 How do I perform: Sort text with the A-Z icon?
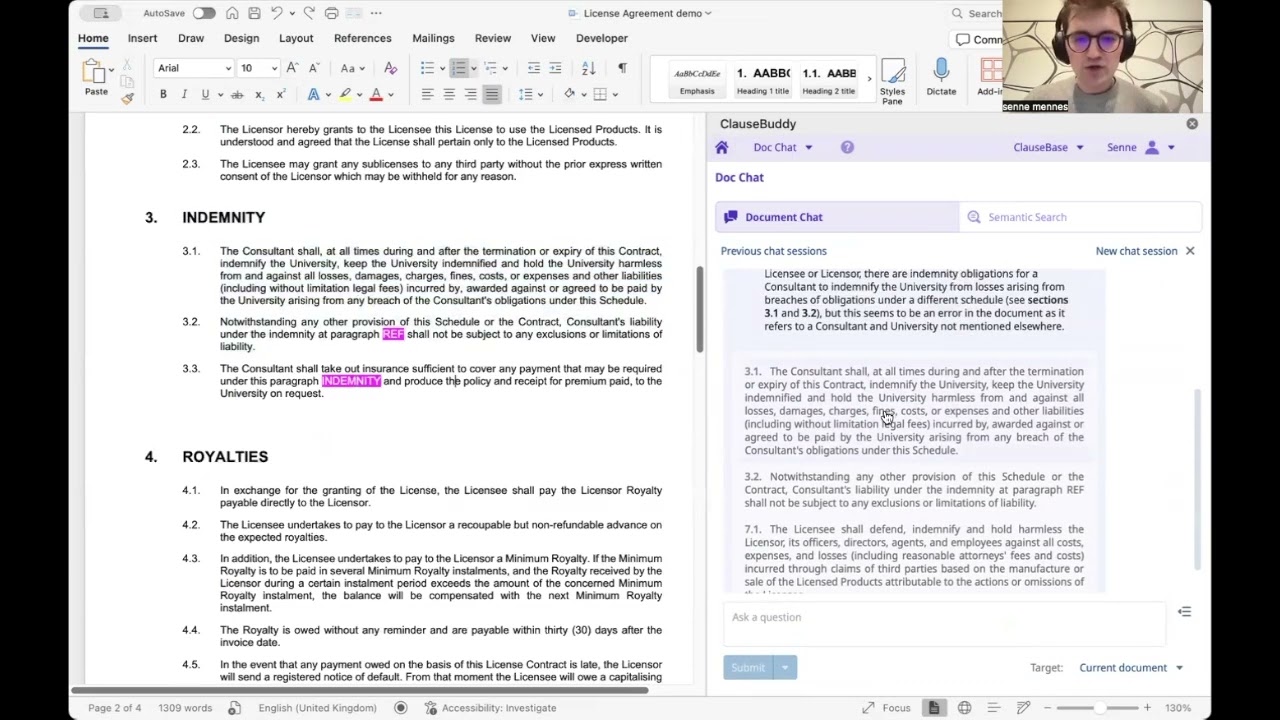coord(589,68)
